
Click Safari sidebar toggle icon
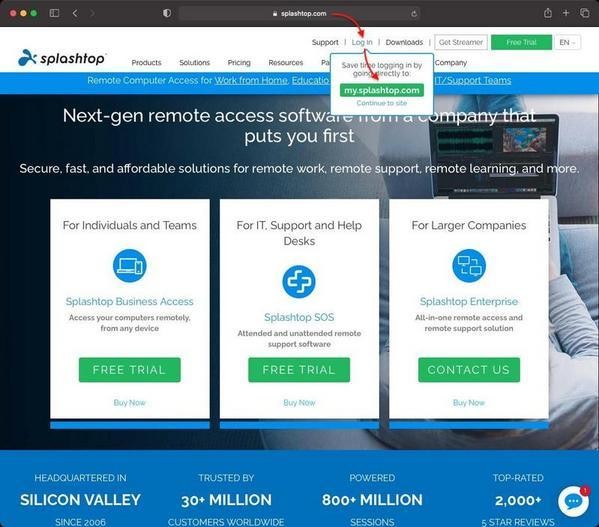(x=54, y=13)
